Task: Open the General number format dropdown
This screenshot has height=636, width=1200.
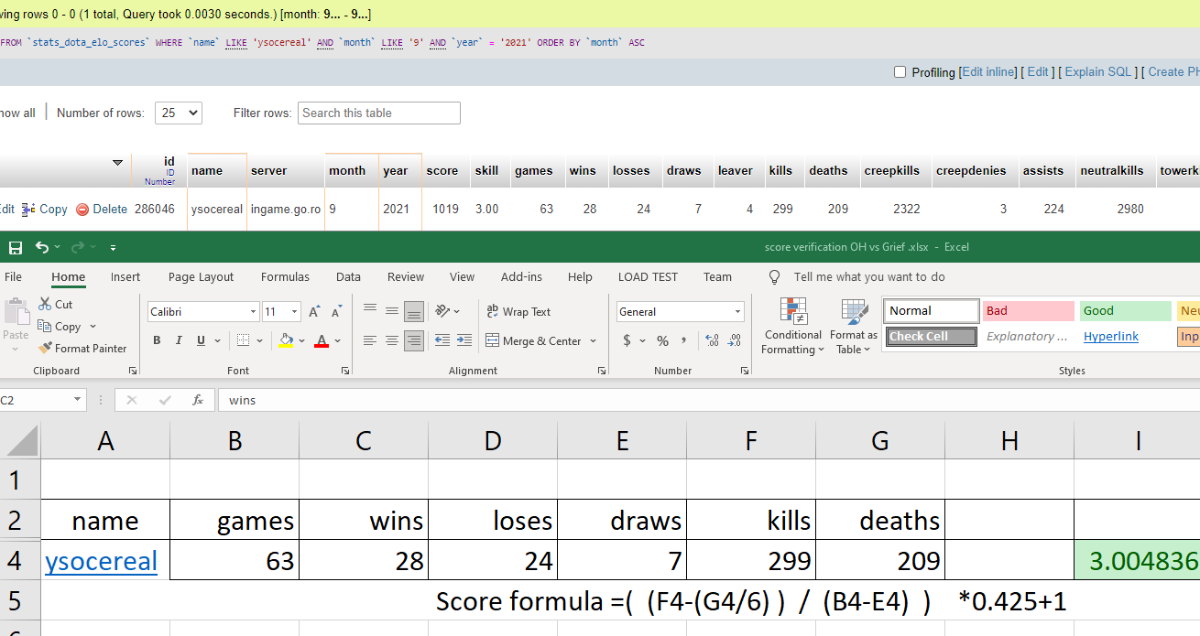Action: point(738,312)
